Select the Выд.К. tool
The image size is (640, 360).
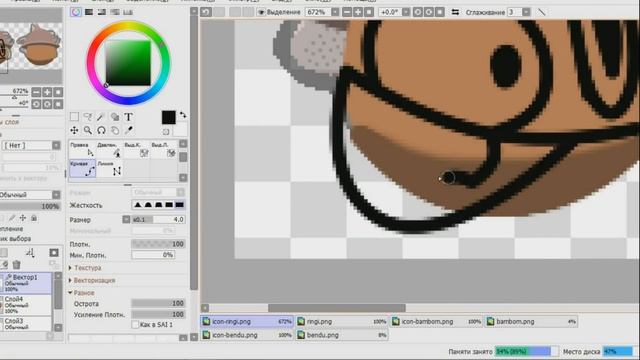[x=136, y=149]
